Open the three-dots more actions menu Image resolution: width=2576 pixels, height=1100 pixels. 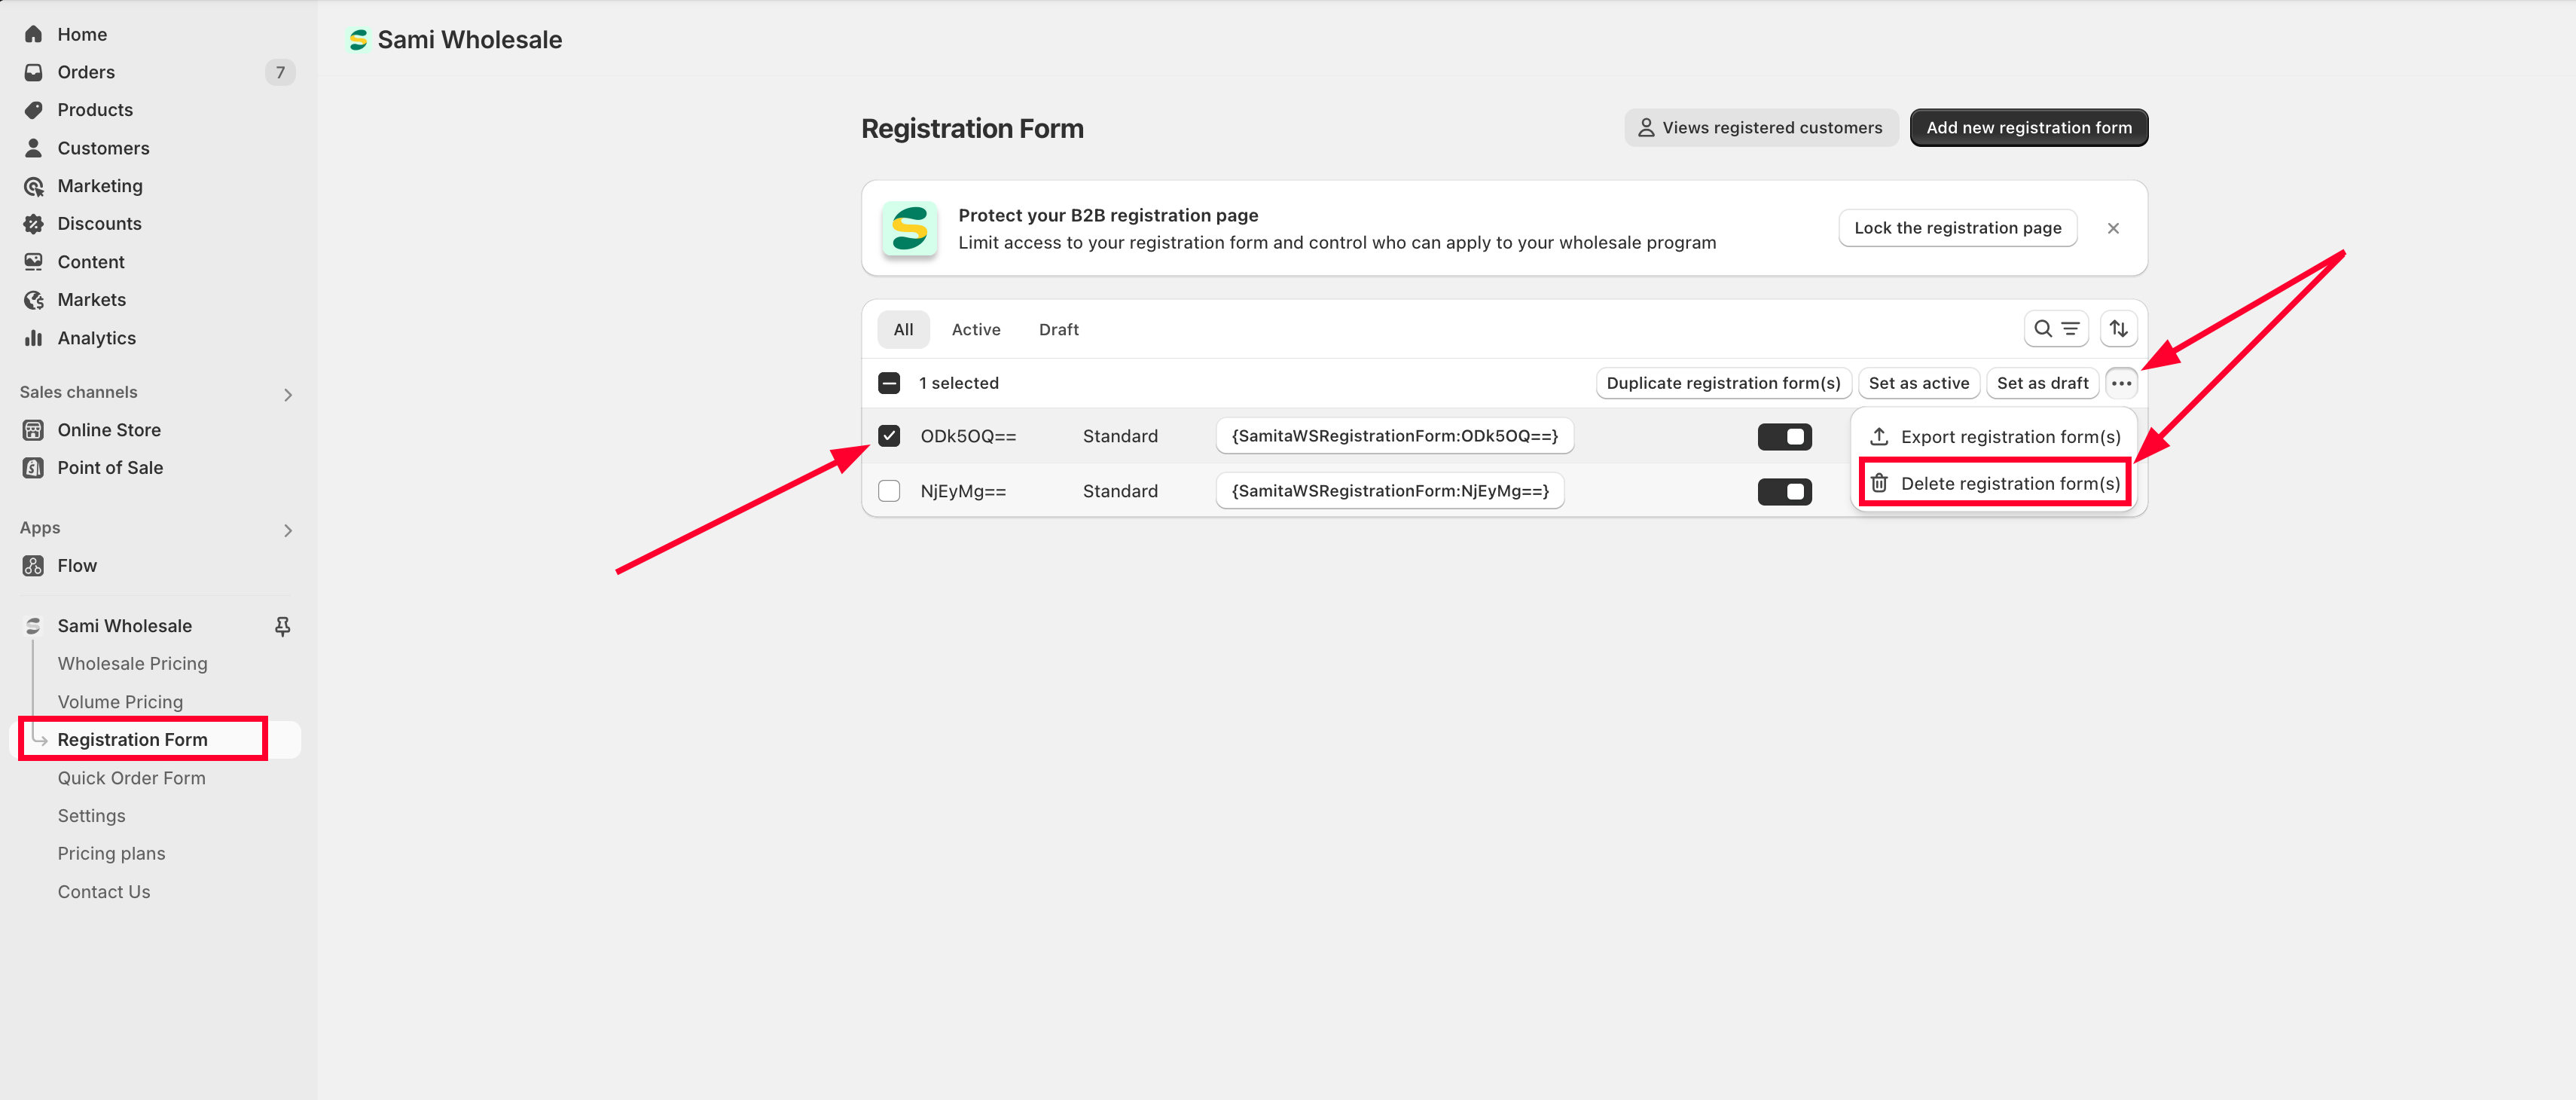click(x=2120, y=383)
